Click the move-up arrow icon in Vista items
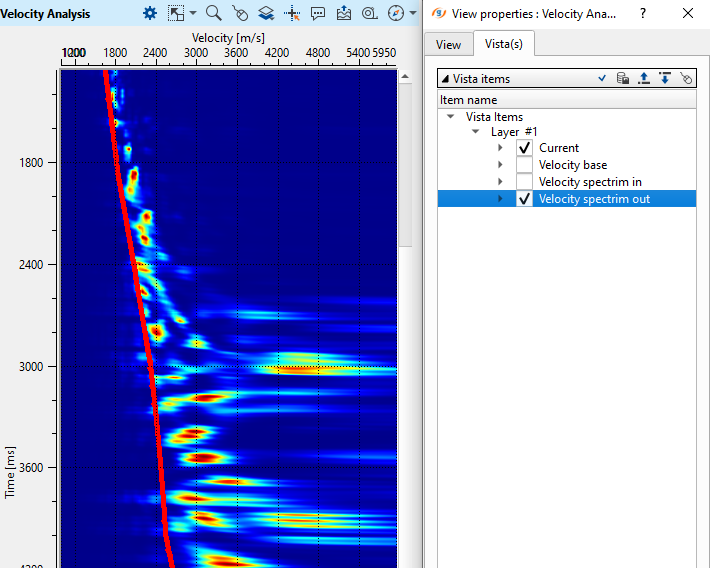Viewport: 710px width, 568px height. [x=643, y=78]
